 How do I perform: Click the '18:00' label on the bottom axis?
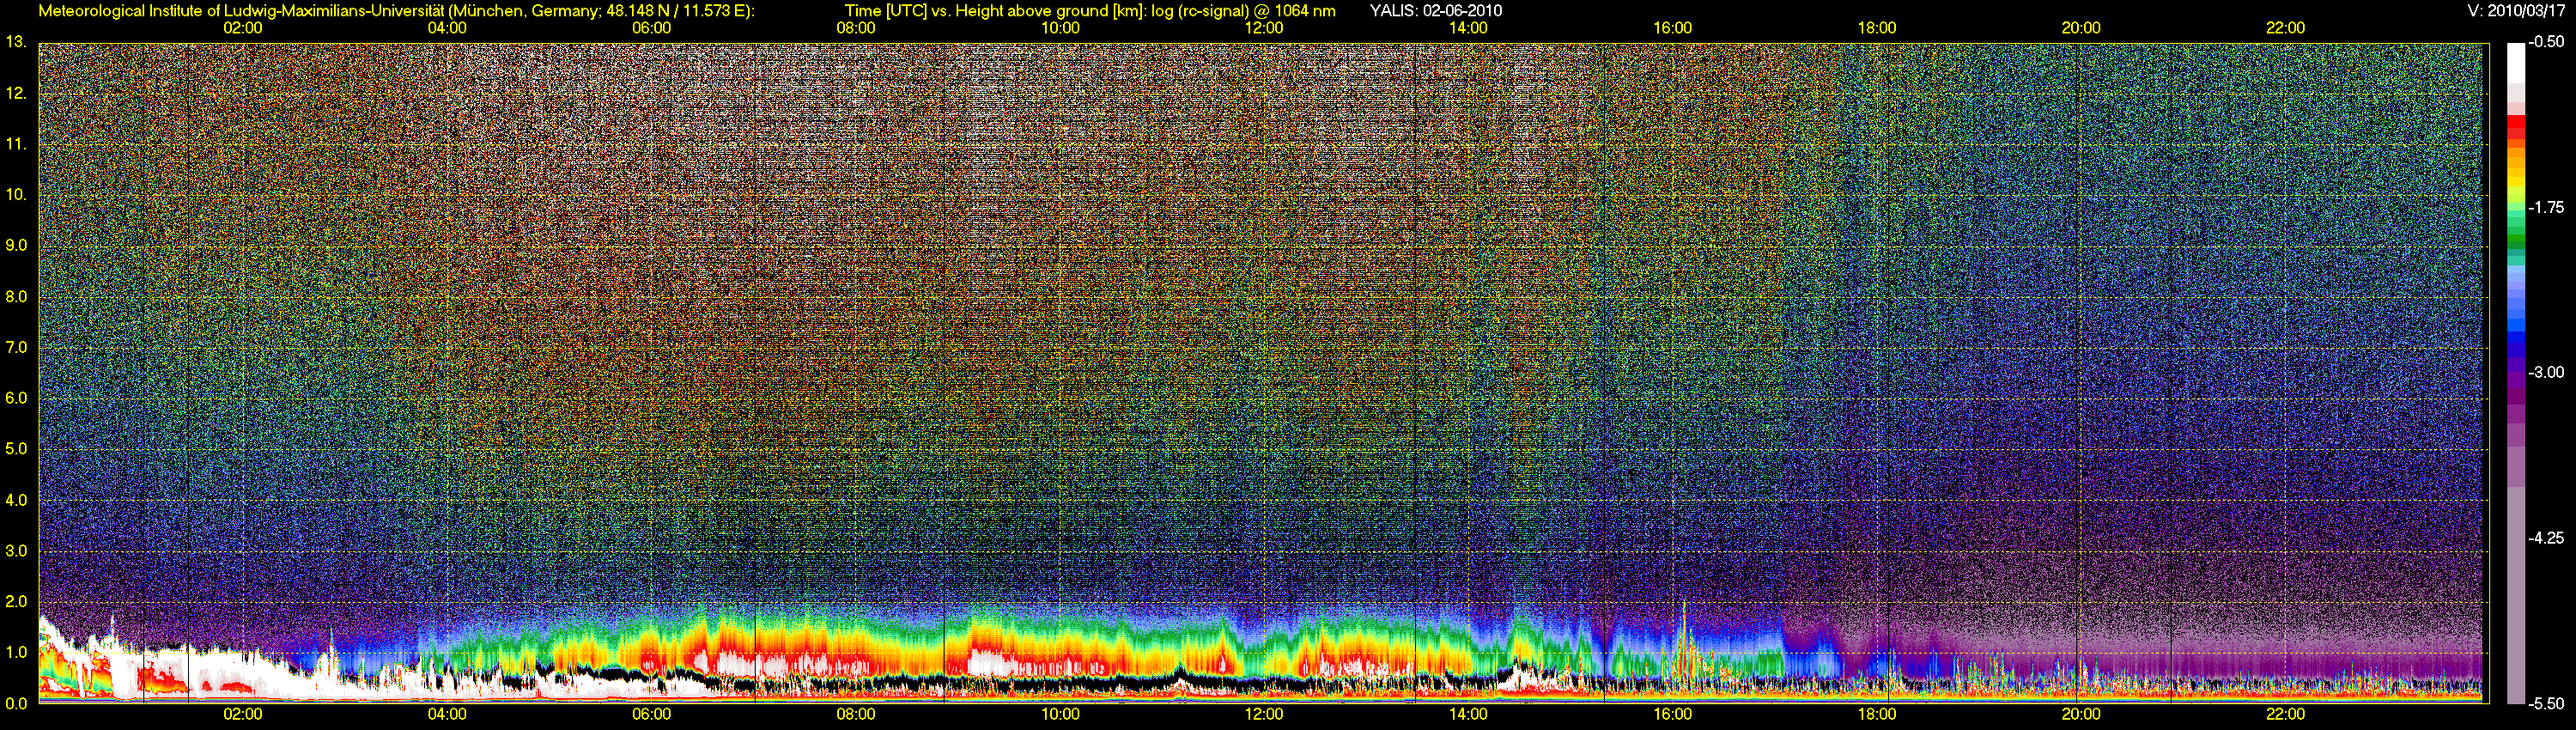(1877, 714)
